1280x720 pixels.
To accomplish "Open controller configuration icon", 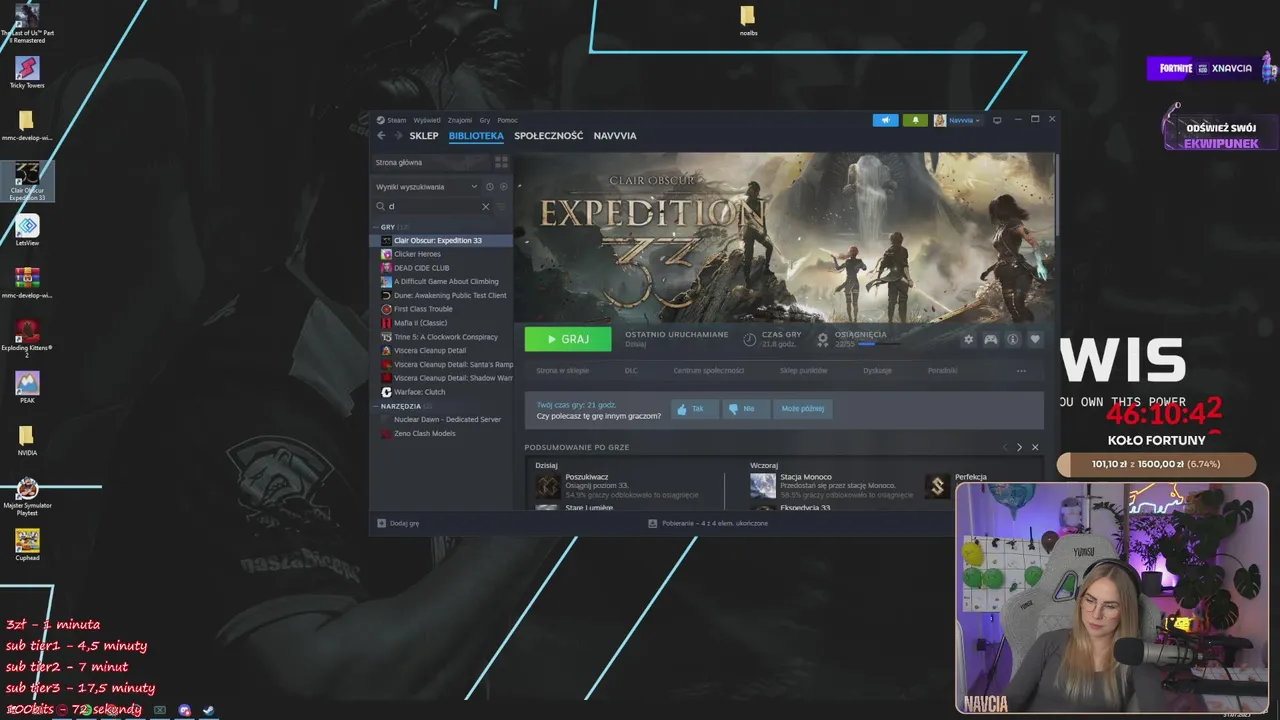I will coord(990,340).
